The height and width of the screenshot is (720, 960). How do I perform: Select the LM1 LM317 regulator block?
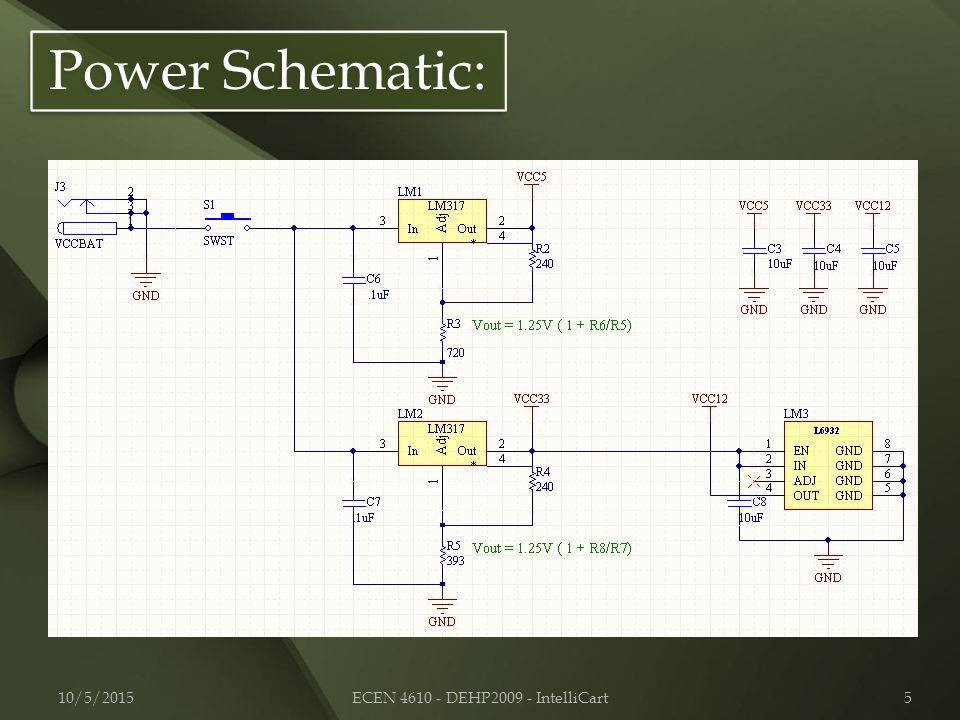442,221
